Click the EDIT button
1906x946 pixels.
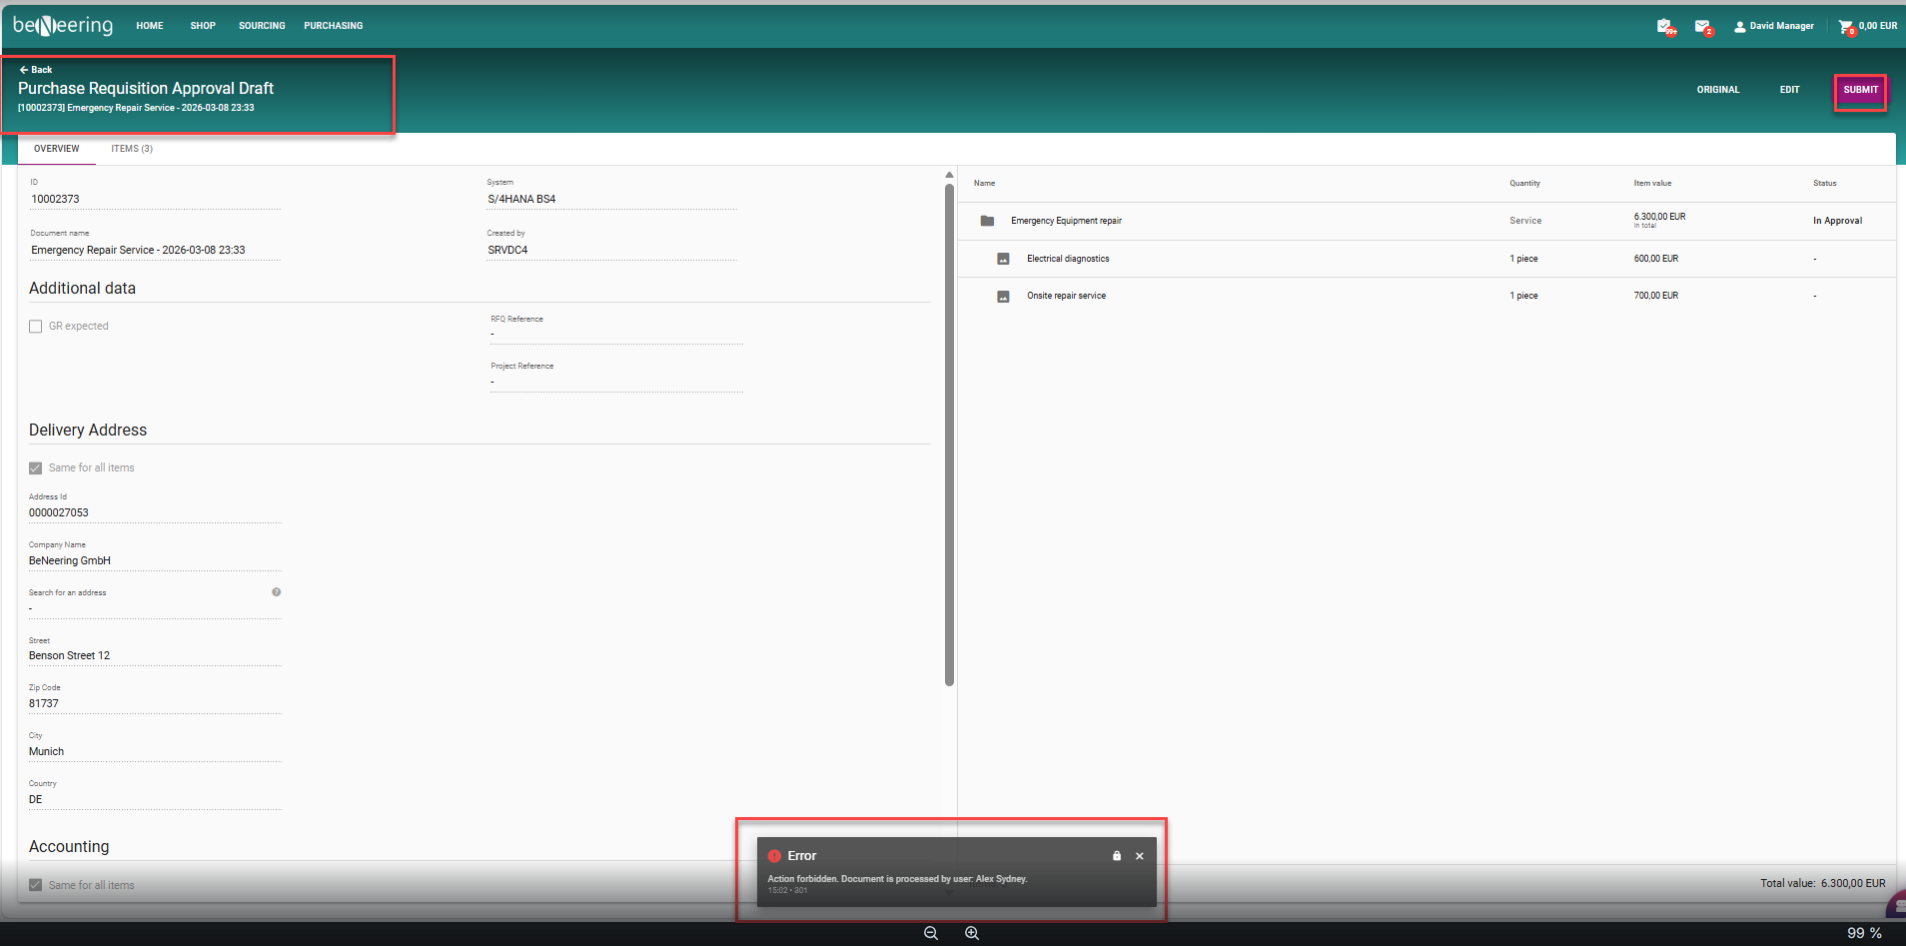pos(1790,90)
